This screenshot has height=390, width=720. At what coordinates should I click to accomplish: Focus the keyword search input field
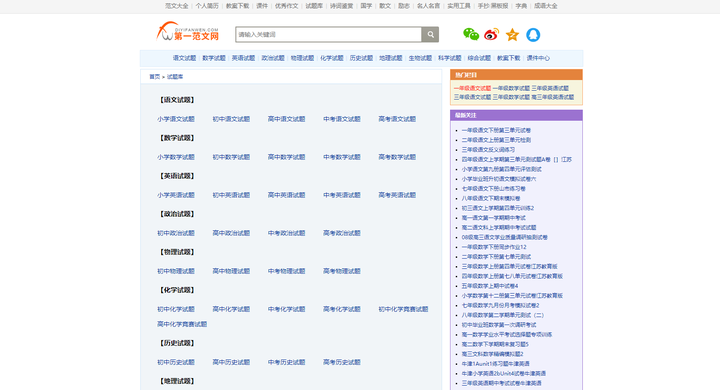[329, 34]
